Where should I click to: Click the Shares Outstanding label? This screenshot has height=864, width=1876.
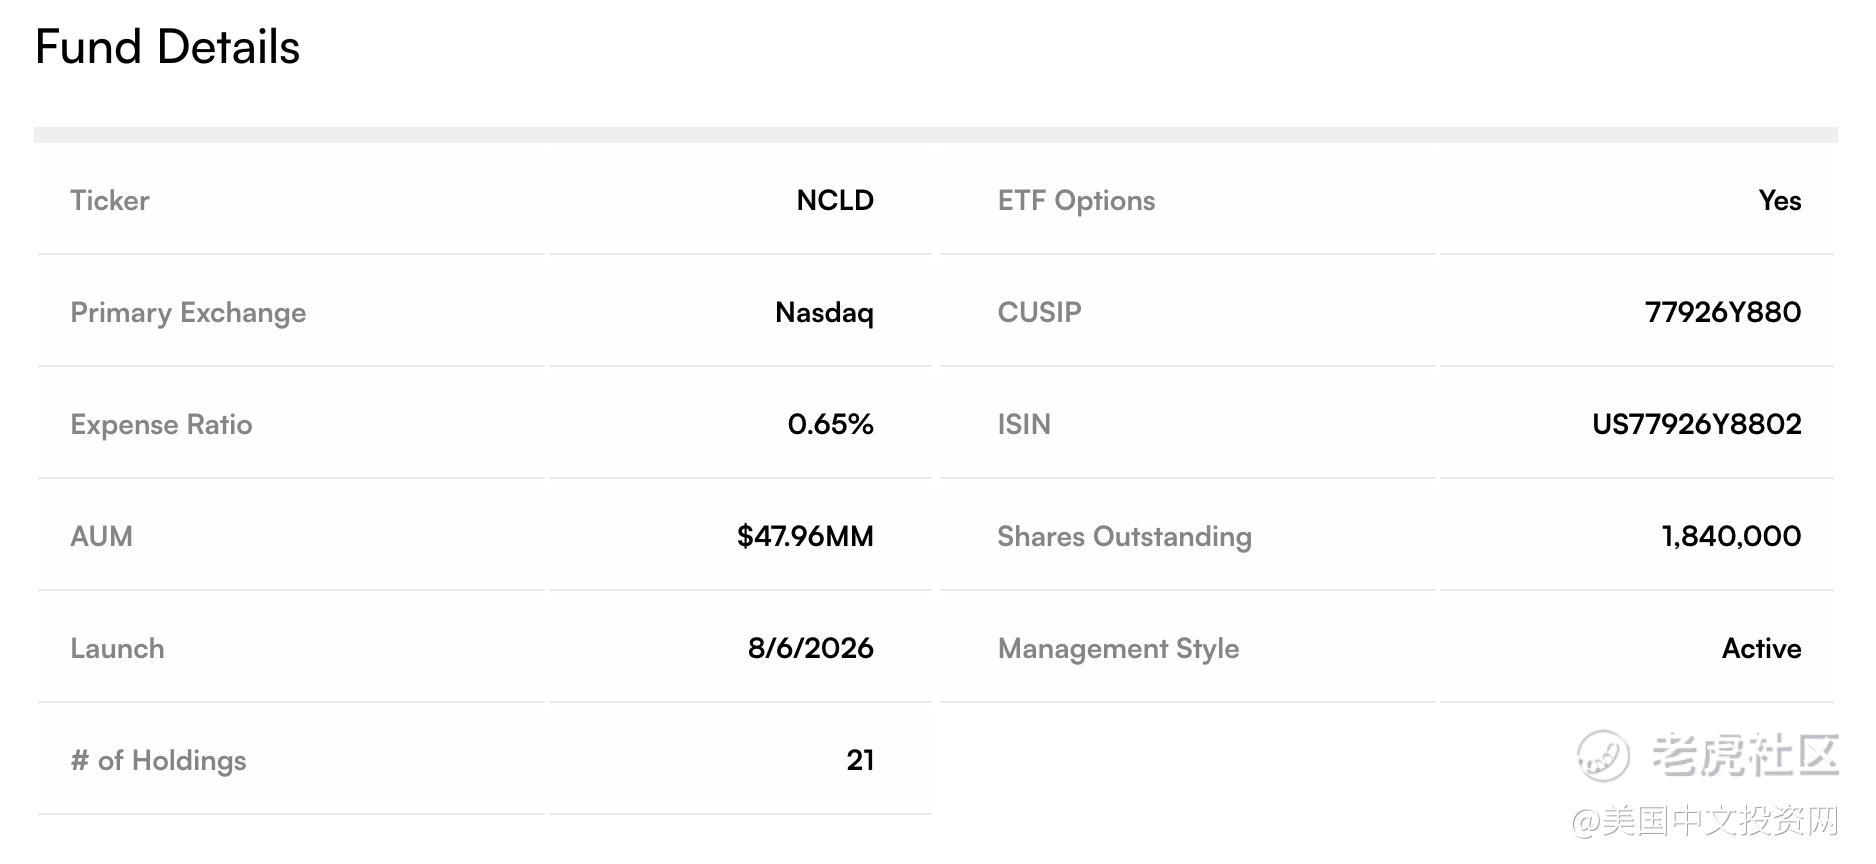tap(1124, 537)
